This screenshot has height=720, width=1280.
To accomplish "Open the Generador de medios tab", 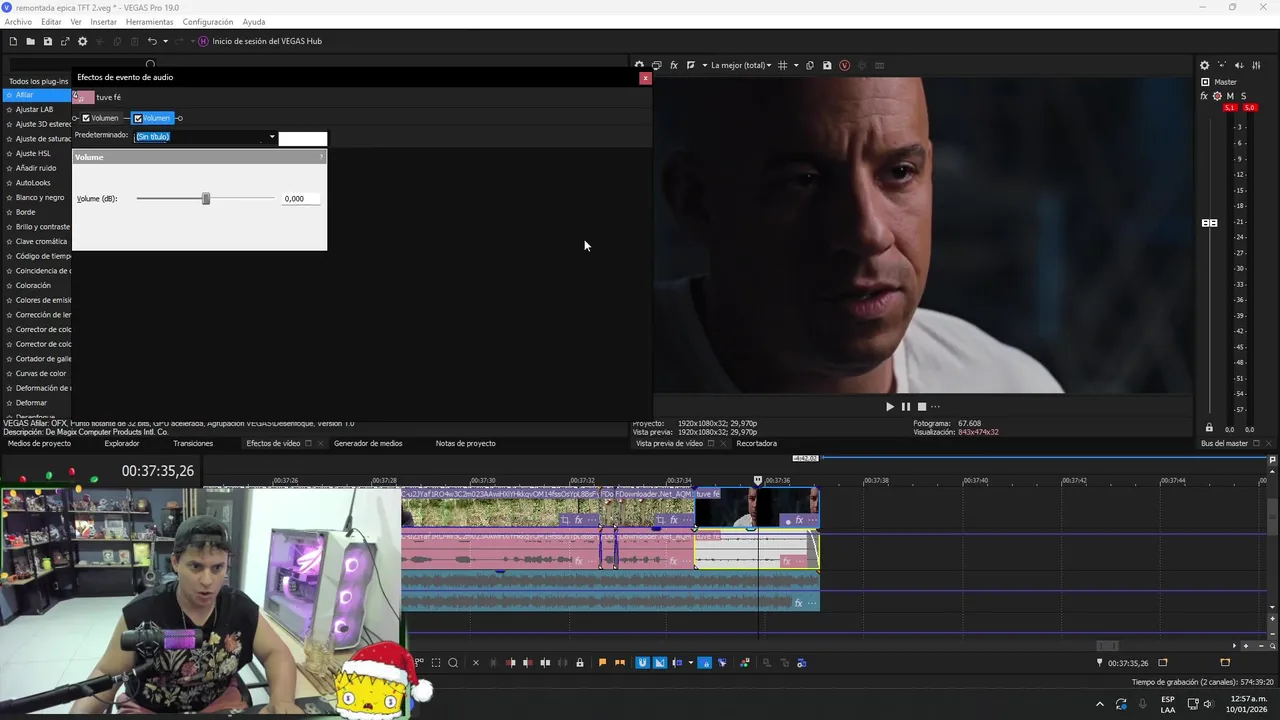I will [368, 443].
